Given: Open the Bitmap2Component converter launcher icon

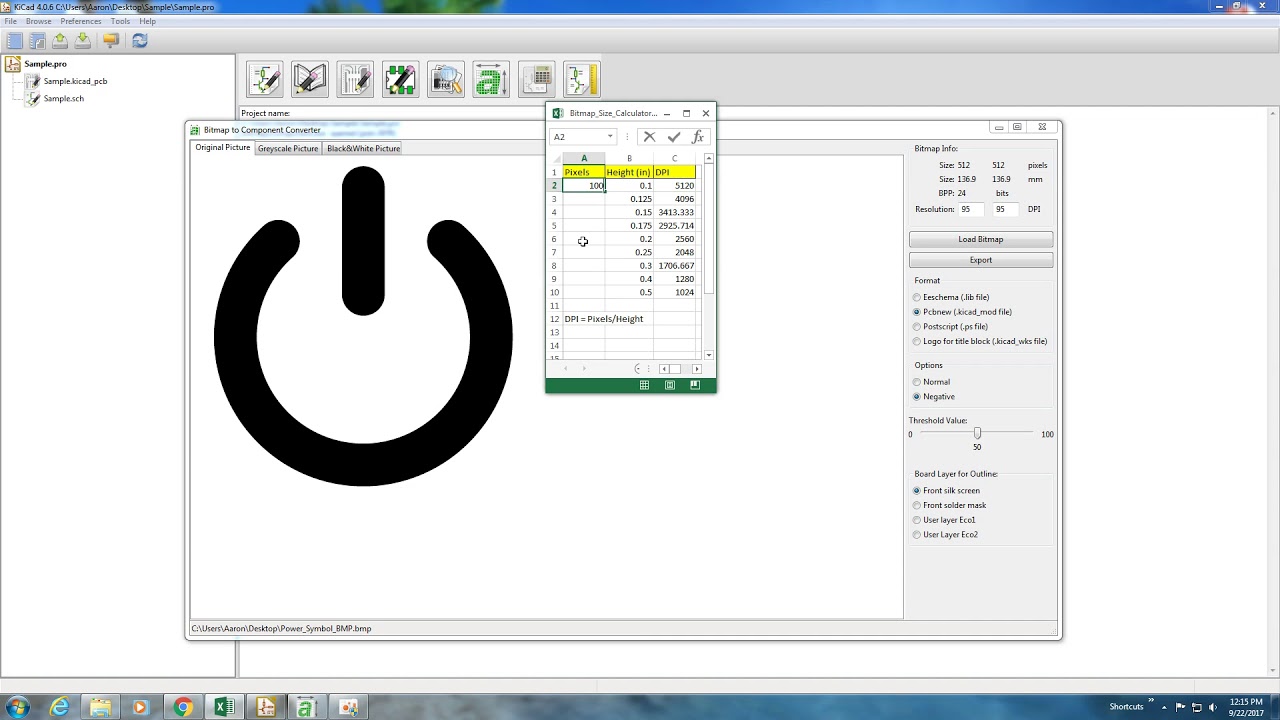Looking at the screenshot, I should [x=491, y=79].
